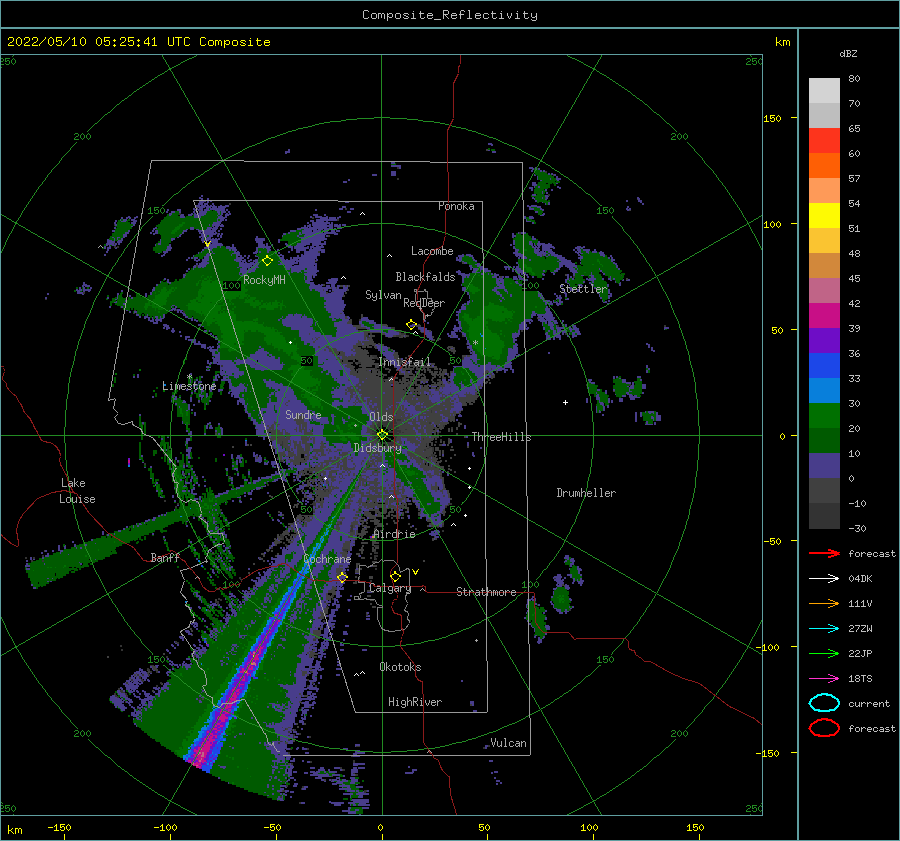Click the Sylvan label on map
This screenshot has width=900, height=841.
pos(383,295)
